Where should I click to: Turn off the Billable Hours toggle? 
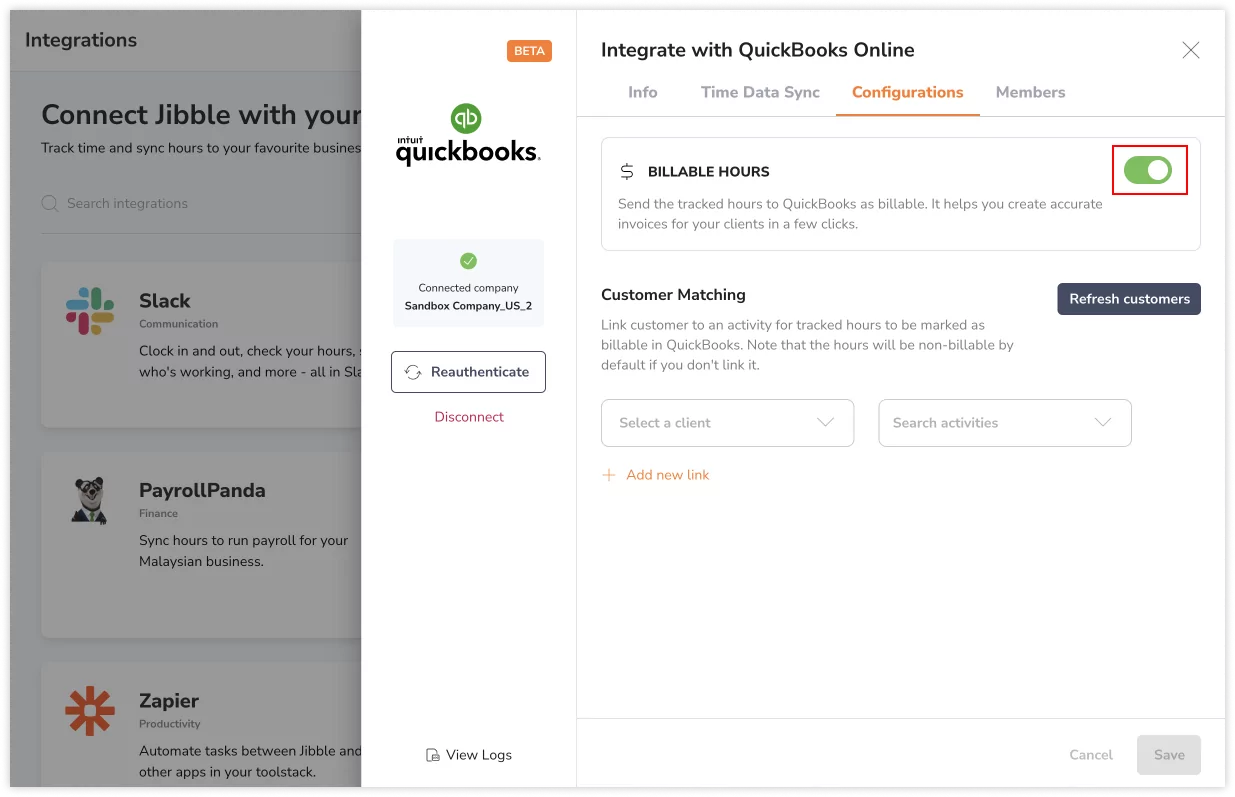point(1148,170)
